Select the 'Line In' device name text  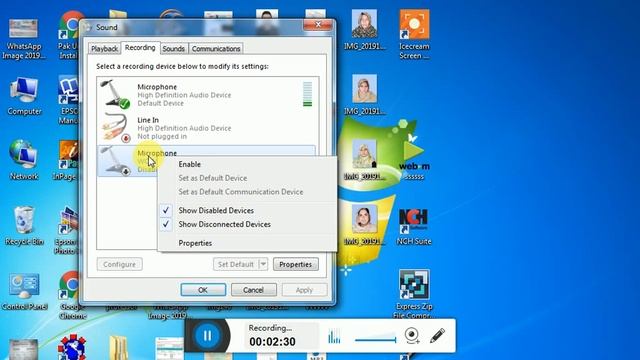tap(148, 120)
